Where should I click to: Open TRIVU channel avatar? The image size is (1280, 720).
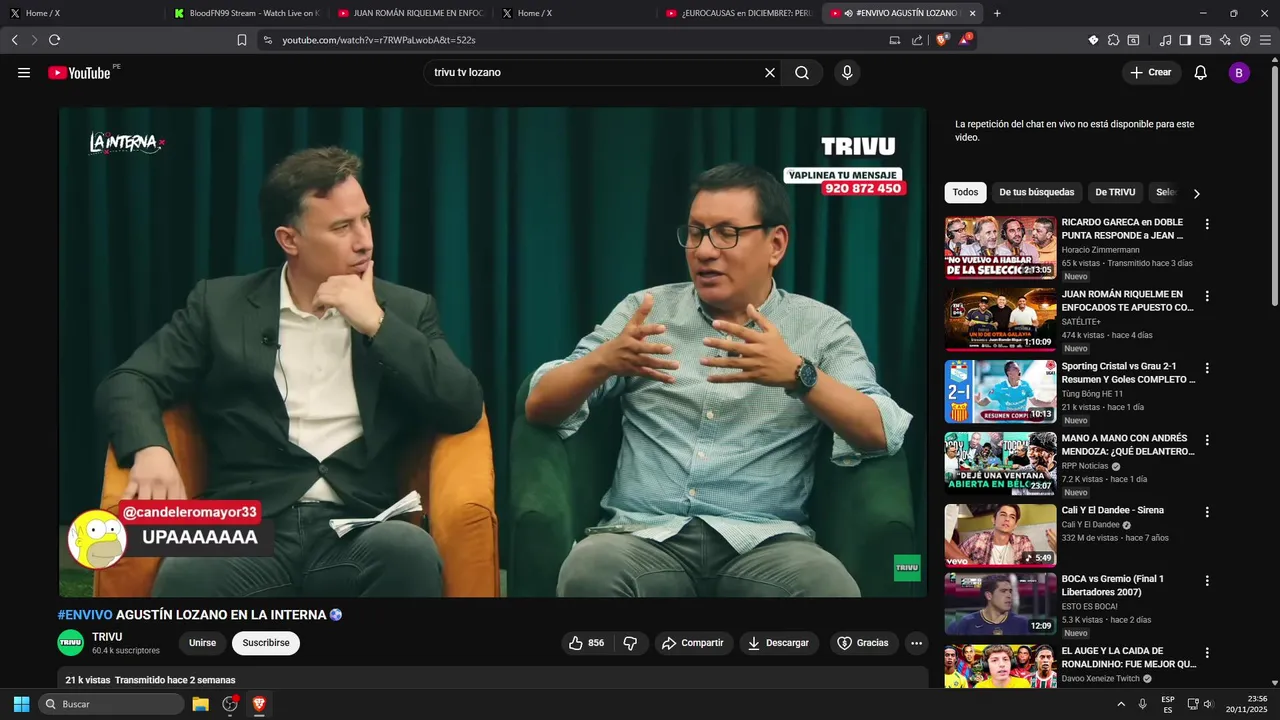coord(71,643)
